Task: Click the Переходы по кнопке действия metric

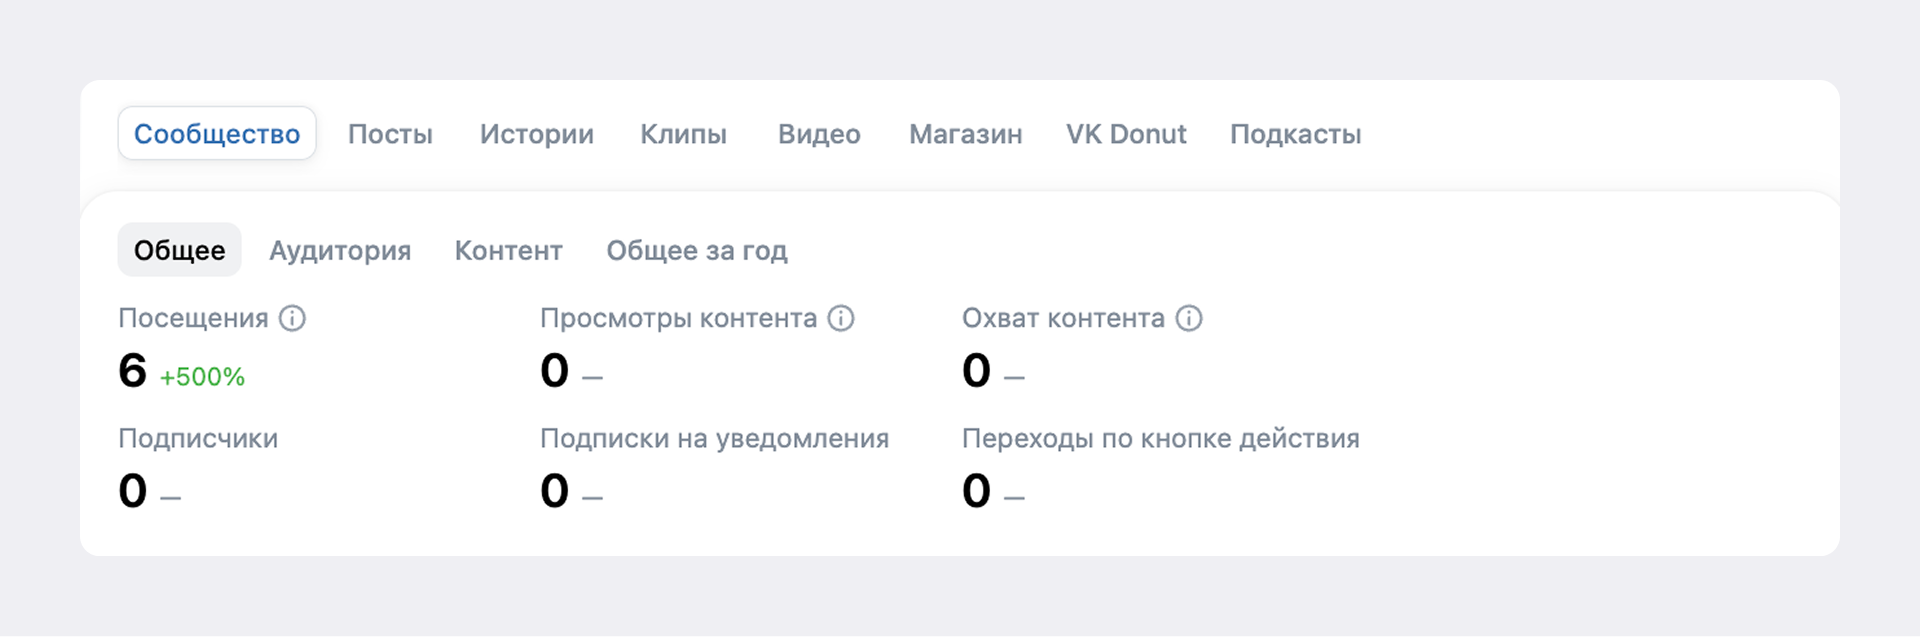Action: click(x=1160, y=438)
